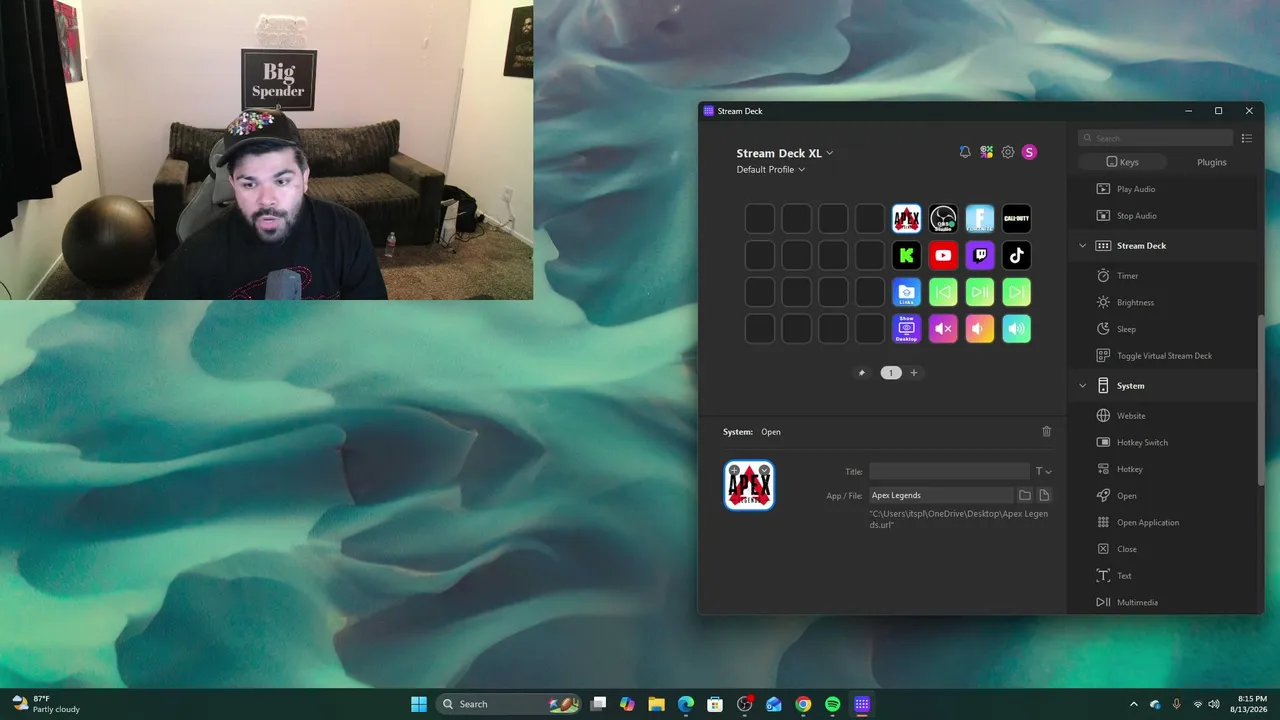Select the play/pause media key
The height and width of the screenshot is (720, 1280).
(x=980, y=292)
